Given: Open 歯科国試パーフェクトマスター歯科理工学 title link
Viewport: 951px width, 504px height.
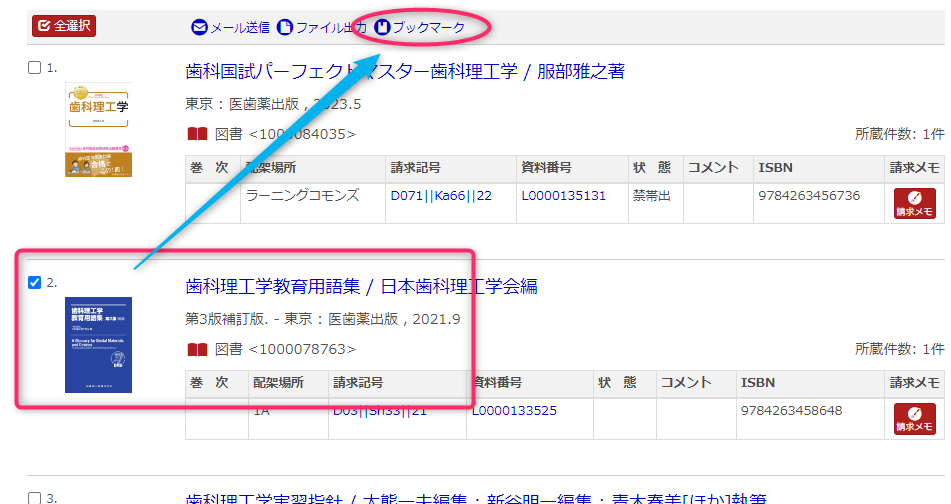Looking at the screenshot, I should pyautogui.click(x=405, y=71).
